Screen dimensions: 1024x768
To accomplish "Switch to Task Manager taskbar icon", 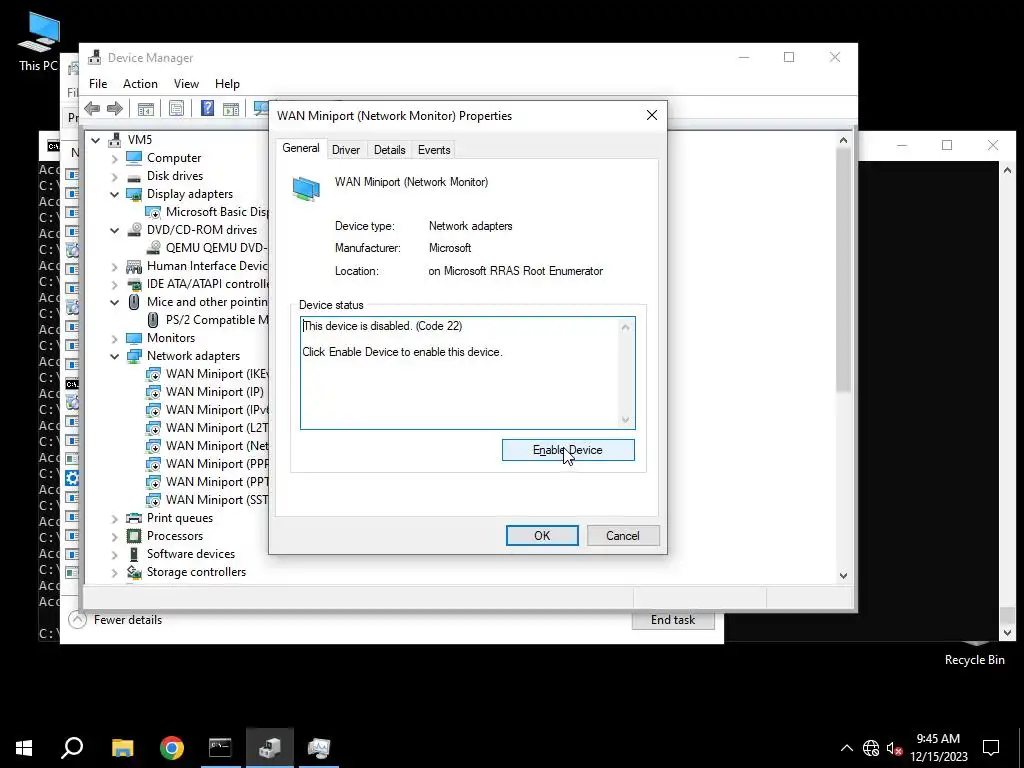I will click(319, 748).
